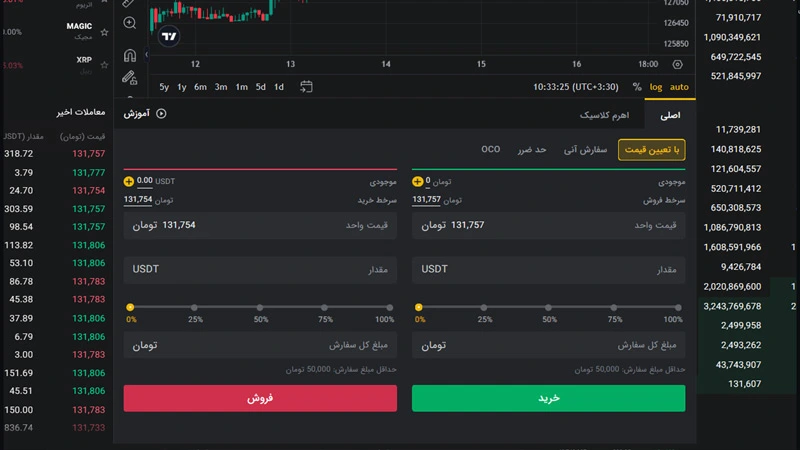Image resolution: width=800 pixels, height=450 pixels.
Task: Click buy total order Toman field
Action: [x=548, y=345]
